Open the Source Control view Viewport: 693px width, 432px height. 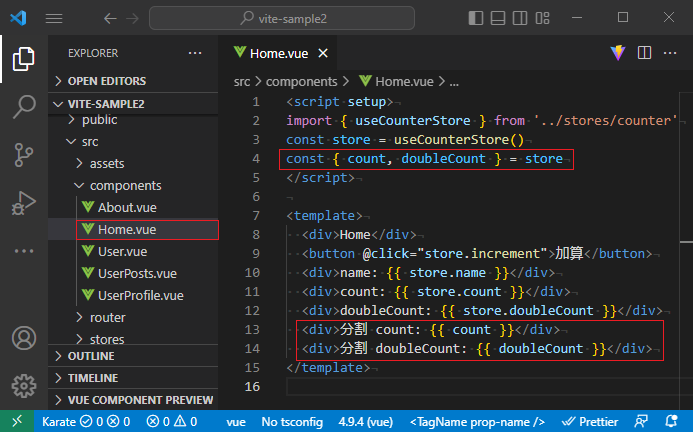(x=23, y=155)
